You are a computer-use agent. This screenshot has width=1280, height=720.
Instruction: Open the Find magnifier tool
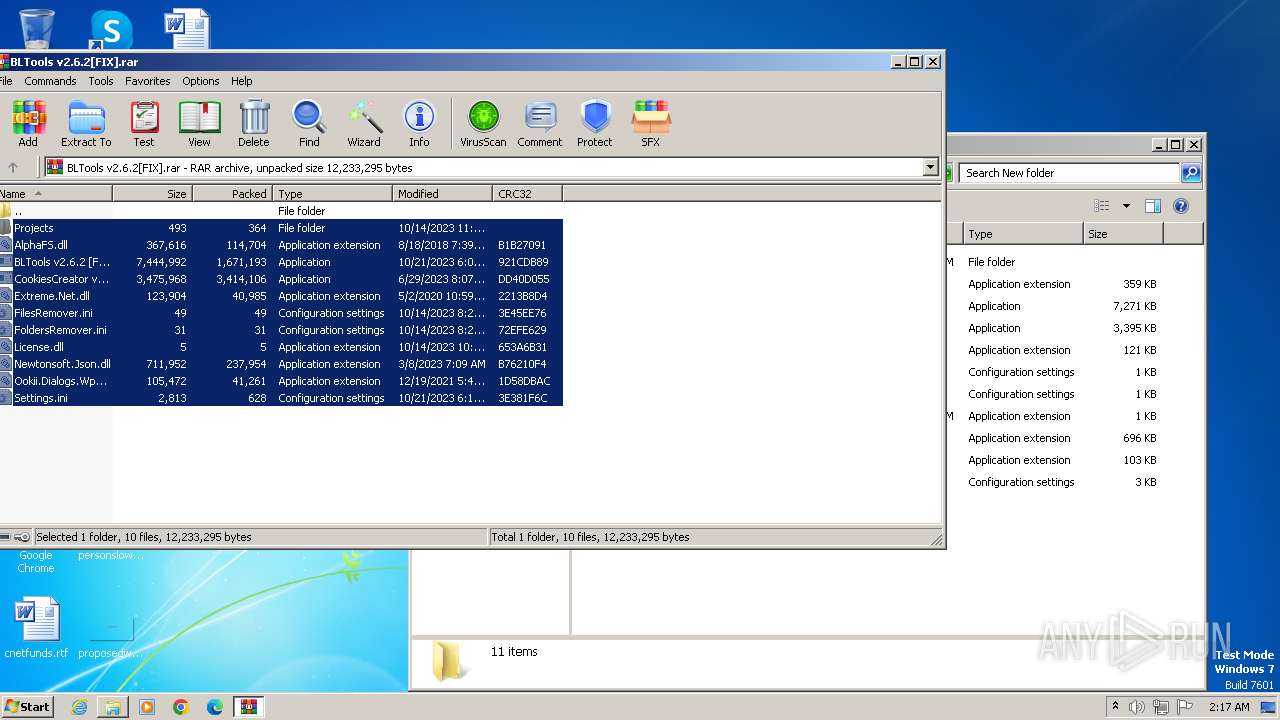pyautogui.click(x=309, y=124)
